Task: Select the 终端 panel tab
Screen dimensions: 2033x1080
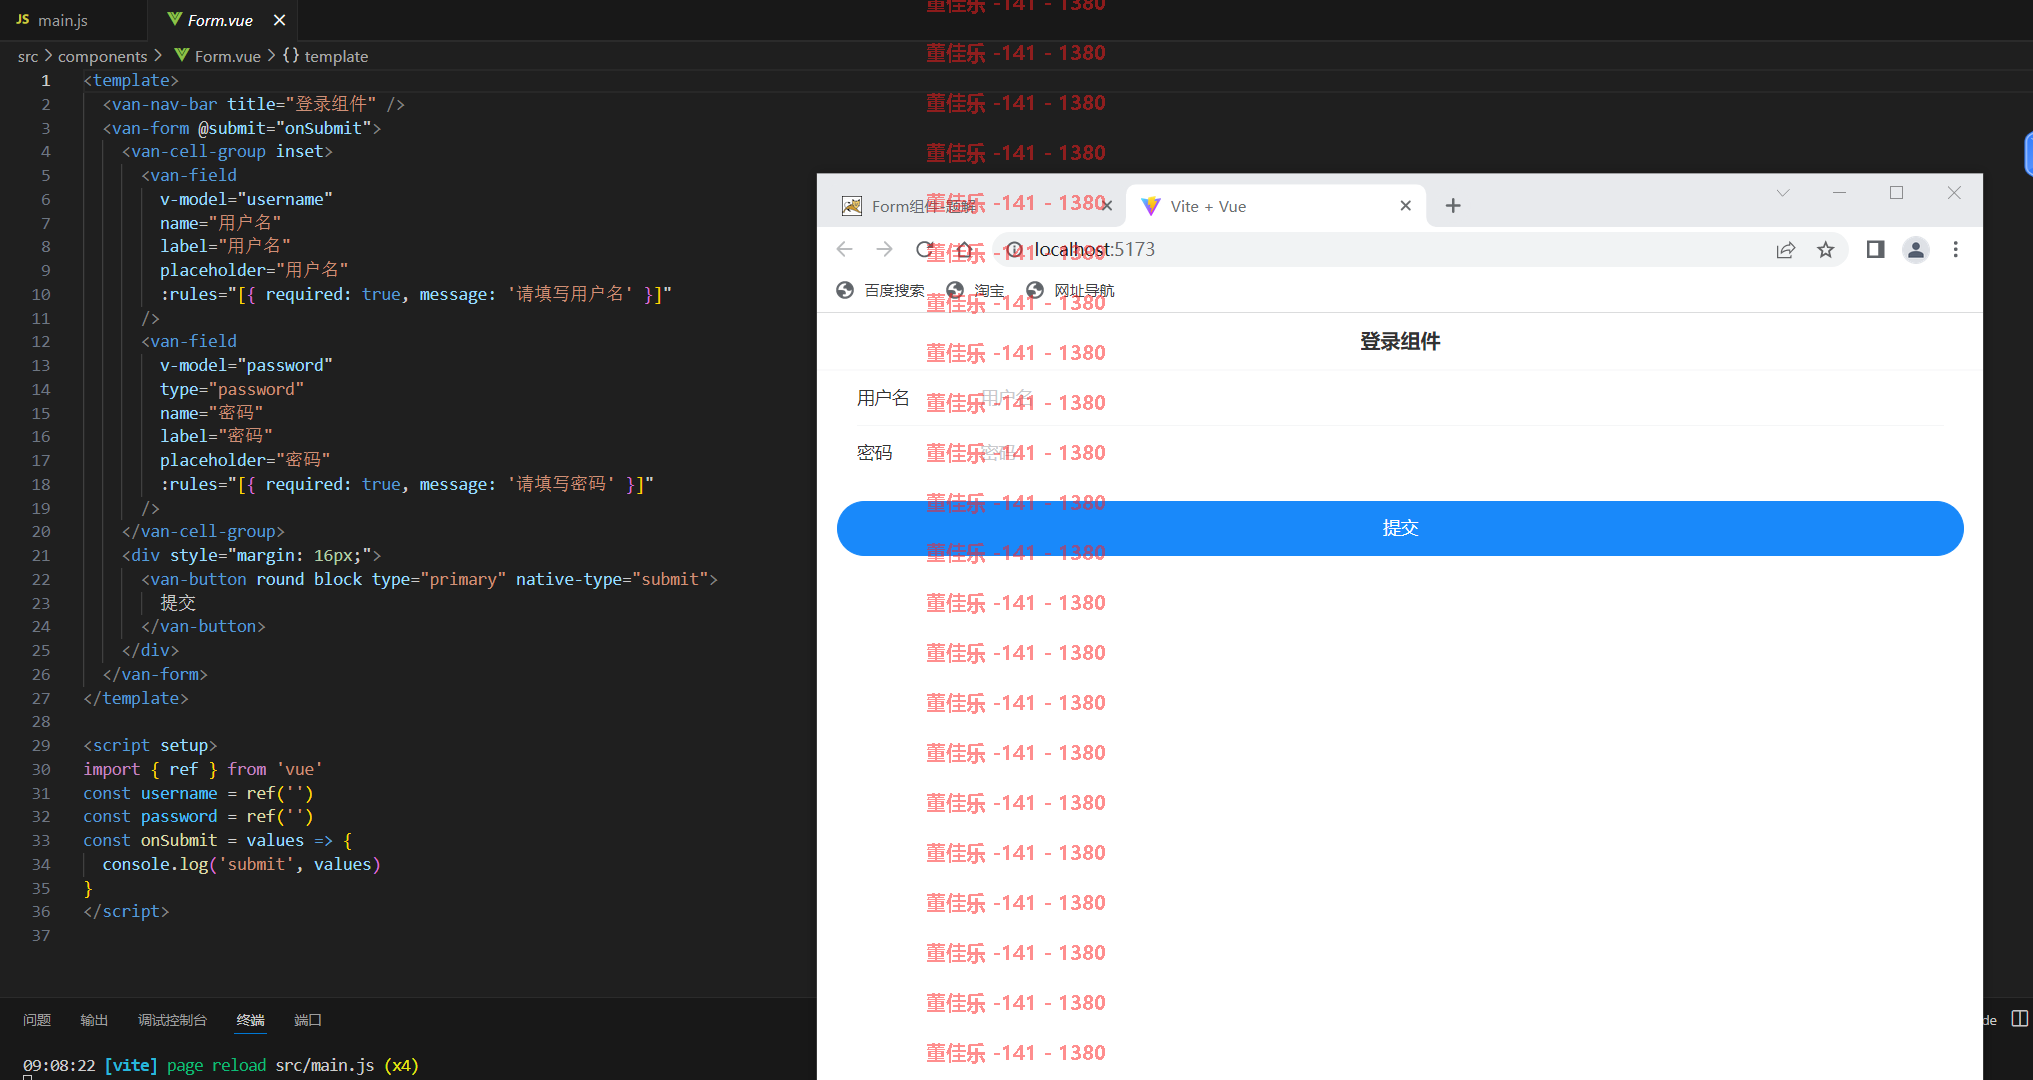Action: point(250,1020)
